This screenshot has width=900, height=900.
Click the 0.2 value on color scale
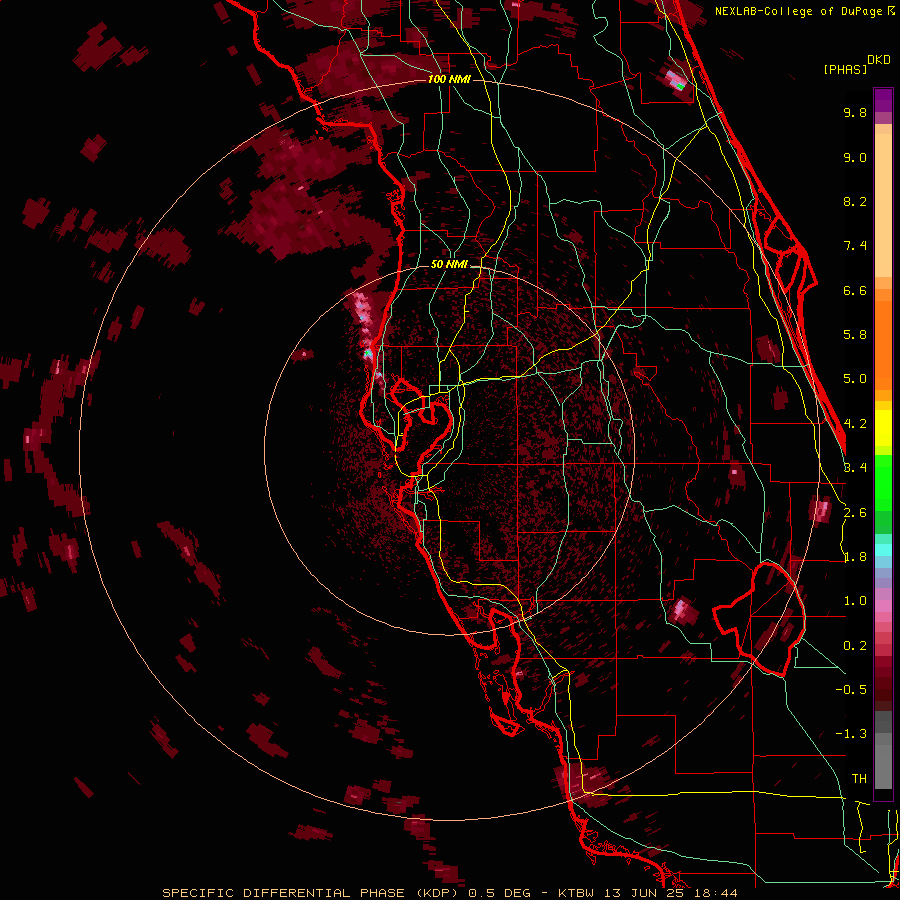(855, 646)
